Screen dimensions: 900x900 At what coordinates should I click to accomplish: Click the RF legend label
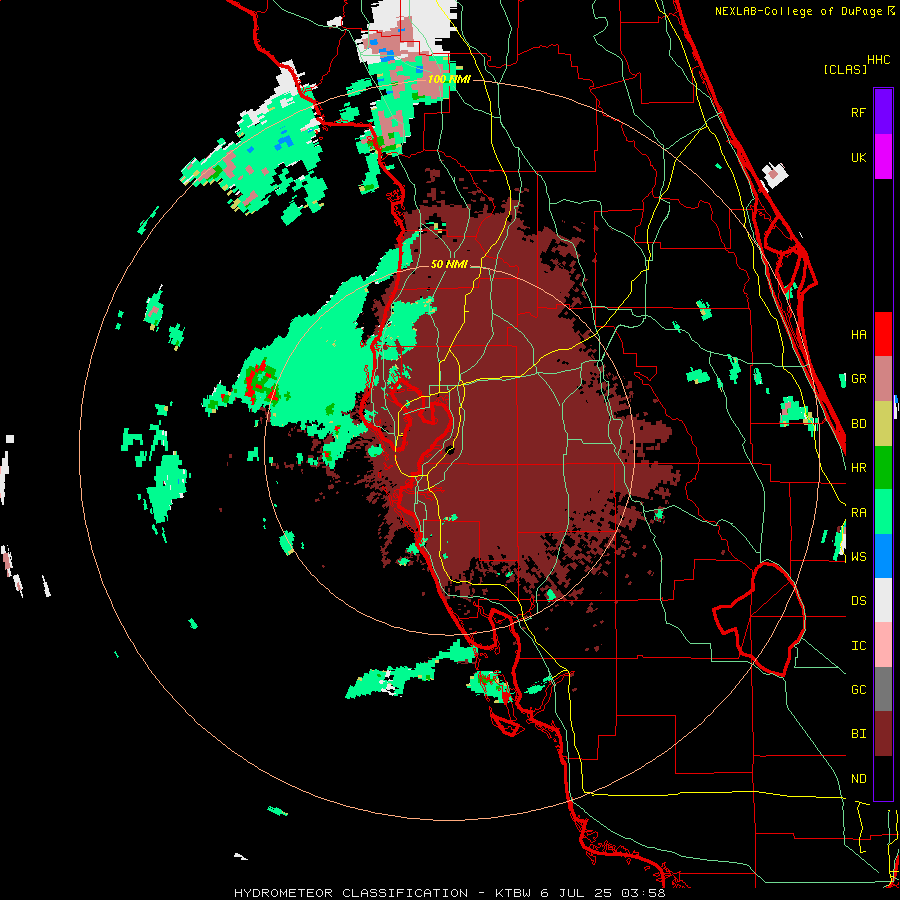point(858,112)
